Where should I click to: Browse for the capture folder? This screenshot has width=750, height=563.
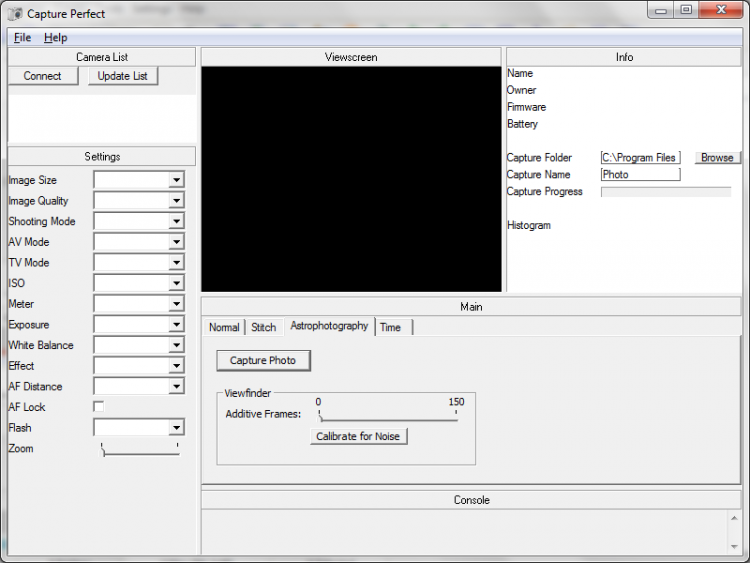click(716, 157)
